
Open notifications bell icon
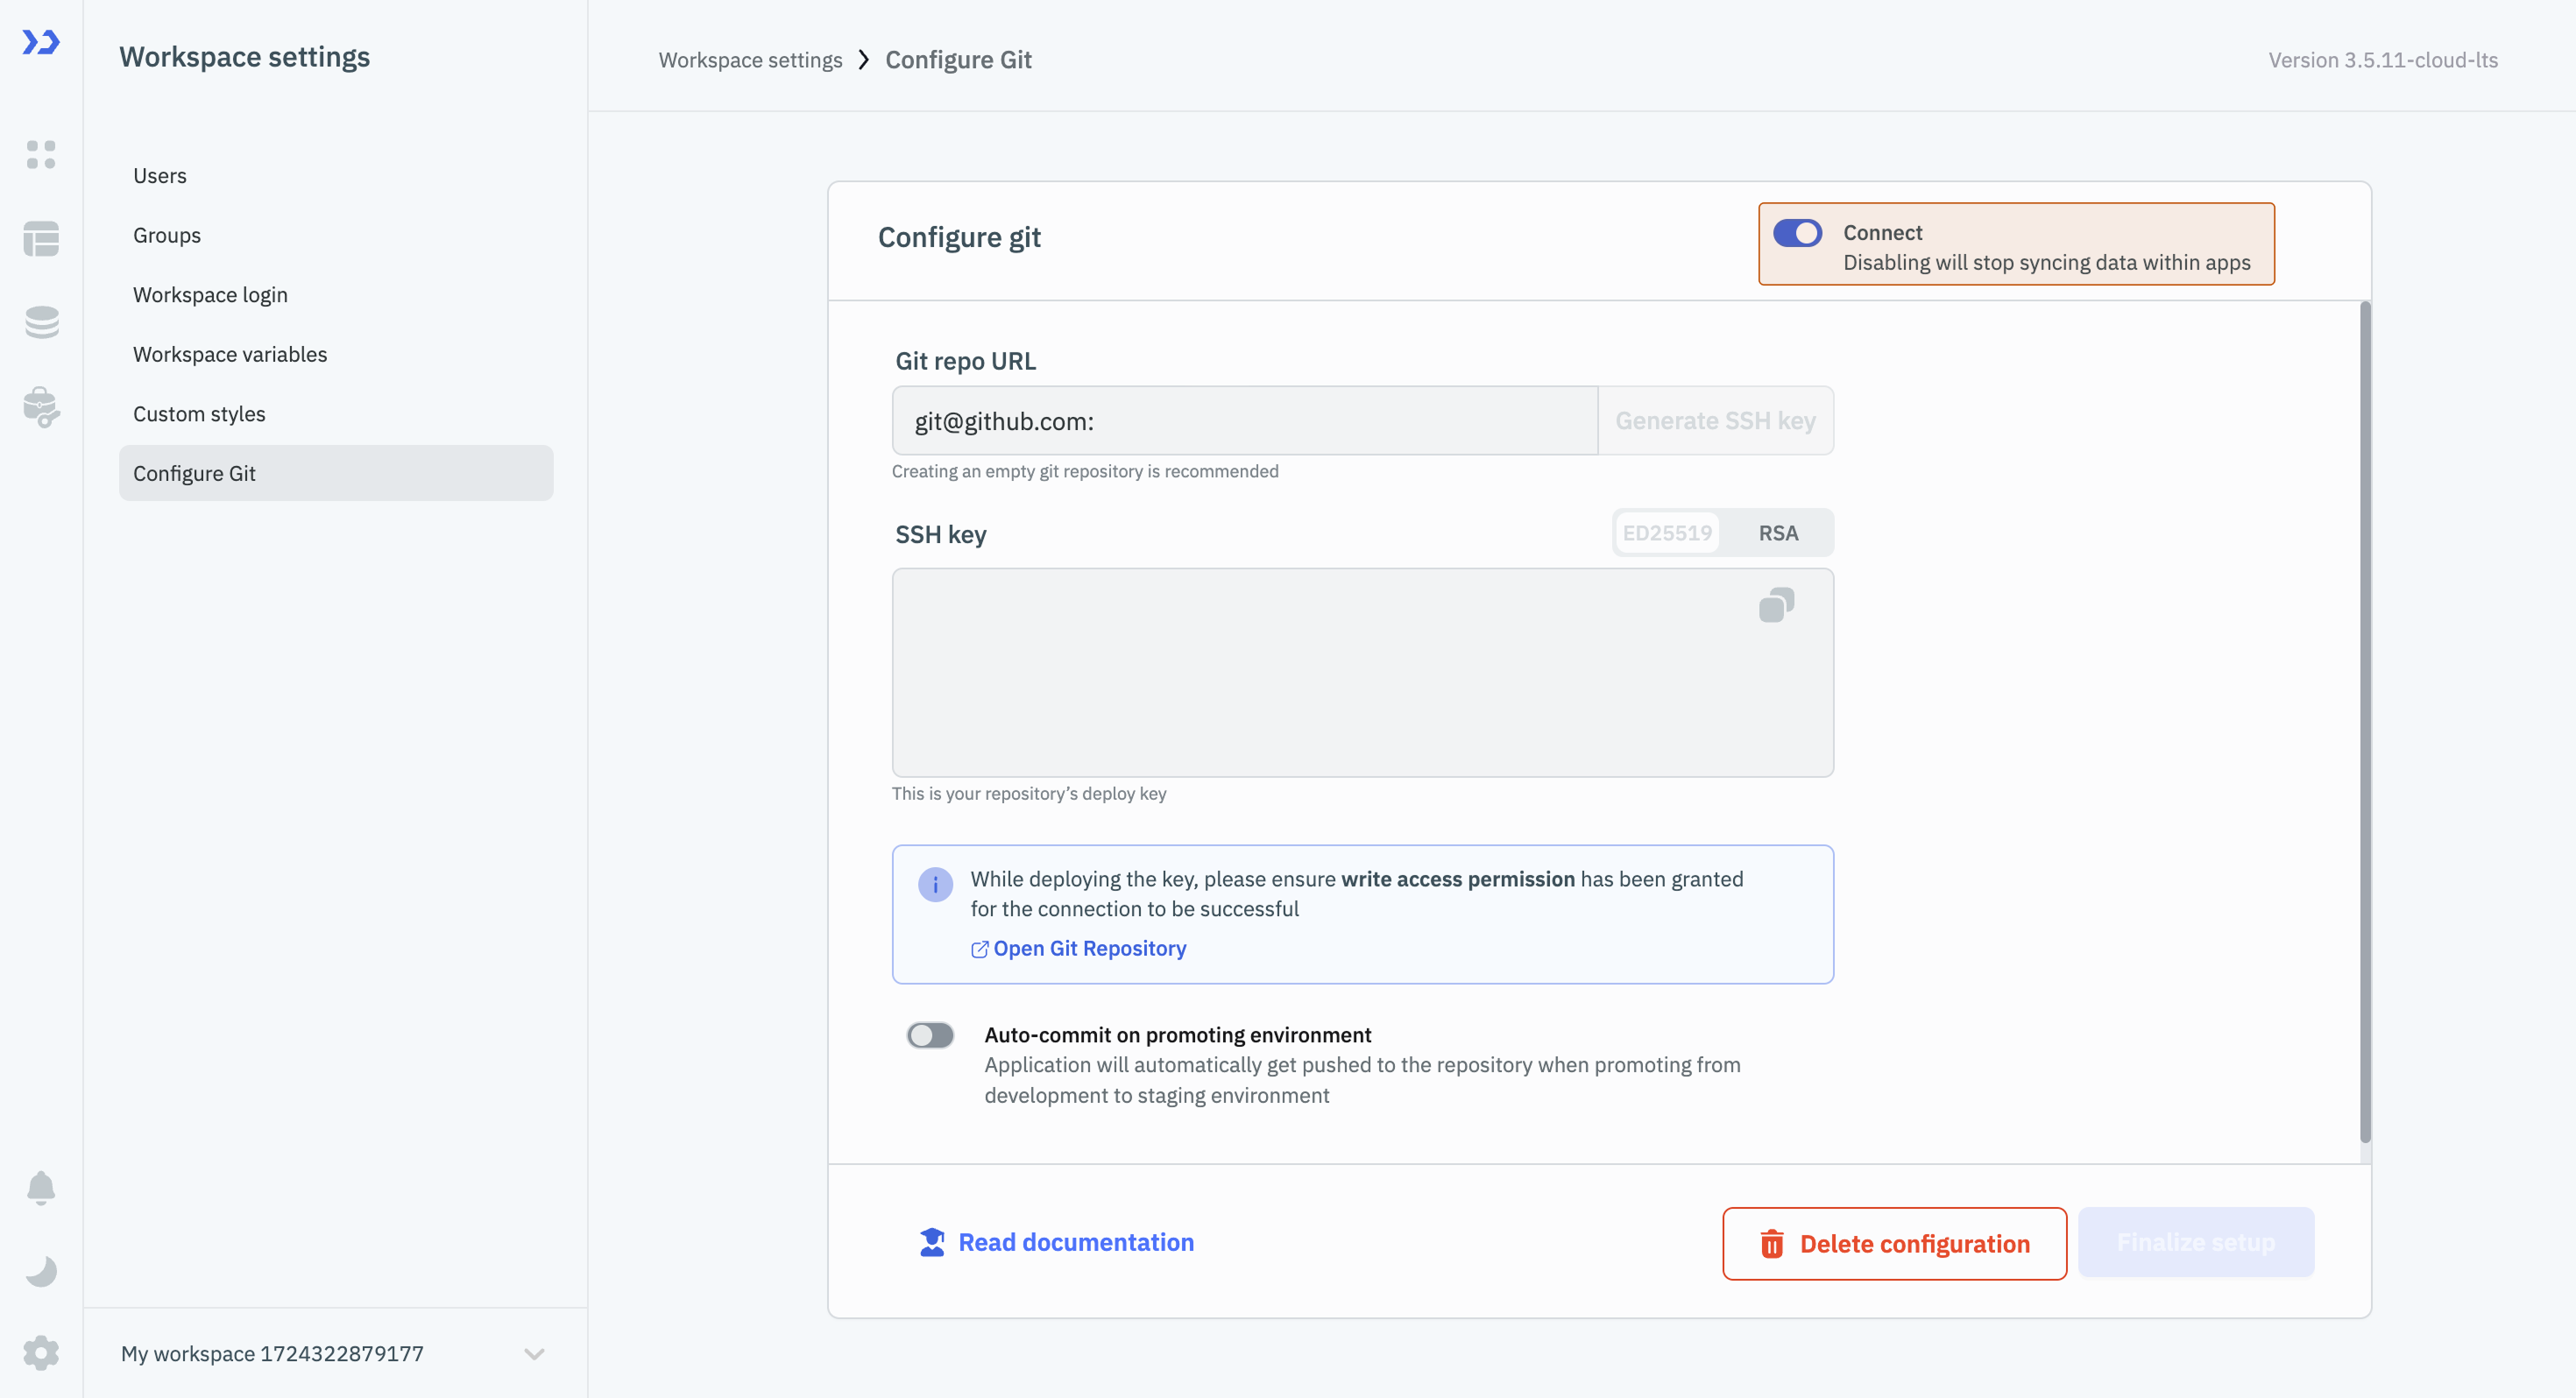[41, 1187]
